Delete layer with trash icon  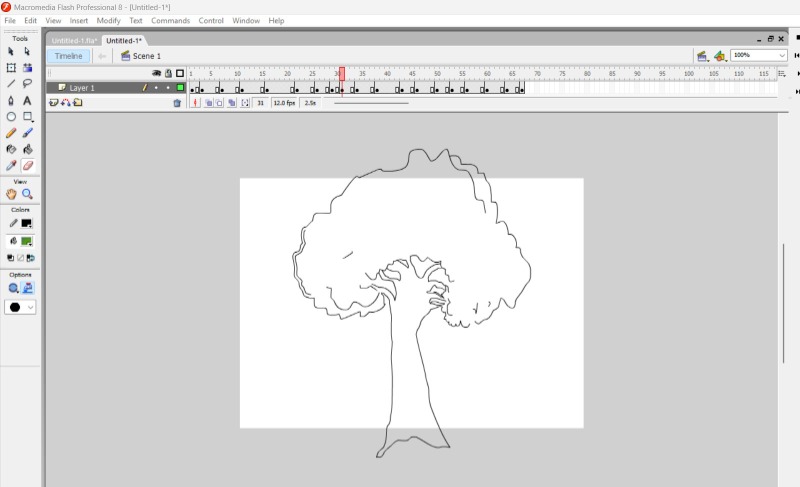click(x=177, y=103)
